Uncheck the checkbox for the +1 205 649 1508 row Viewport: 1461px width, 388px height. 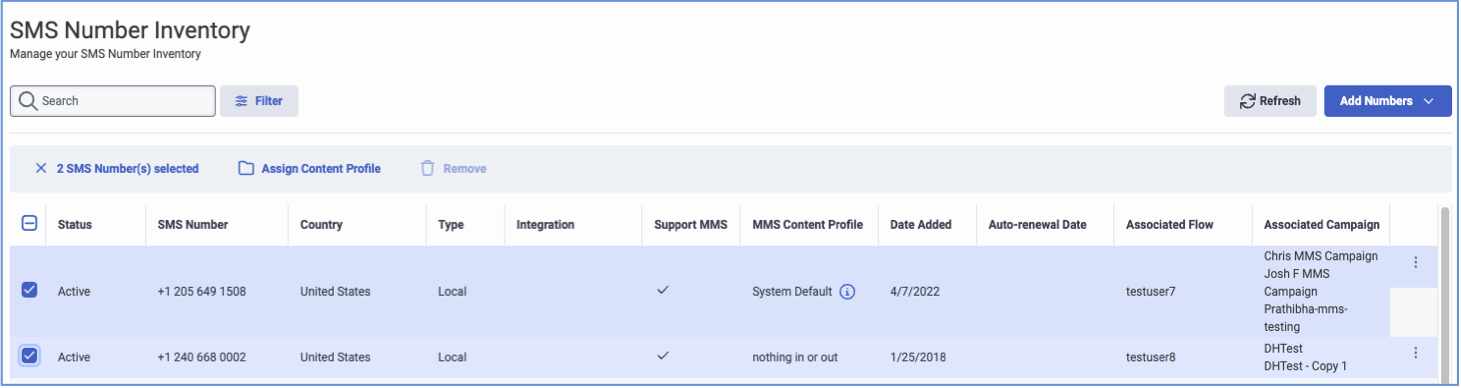29,290
